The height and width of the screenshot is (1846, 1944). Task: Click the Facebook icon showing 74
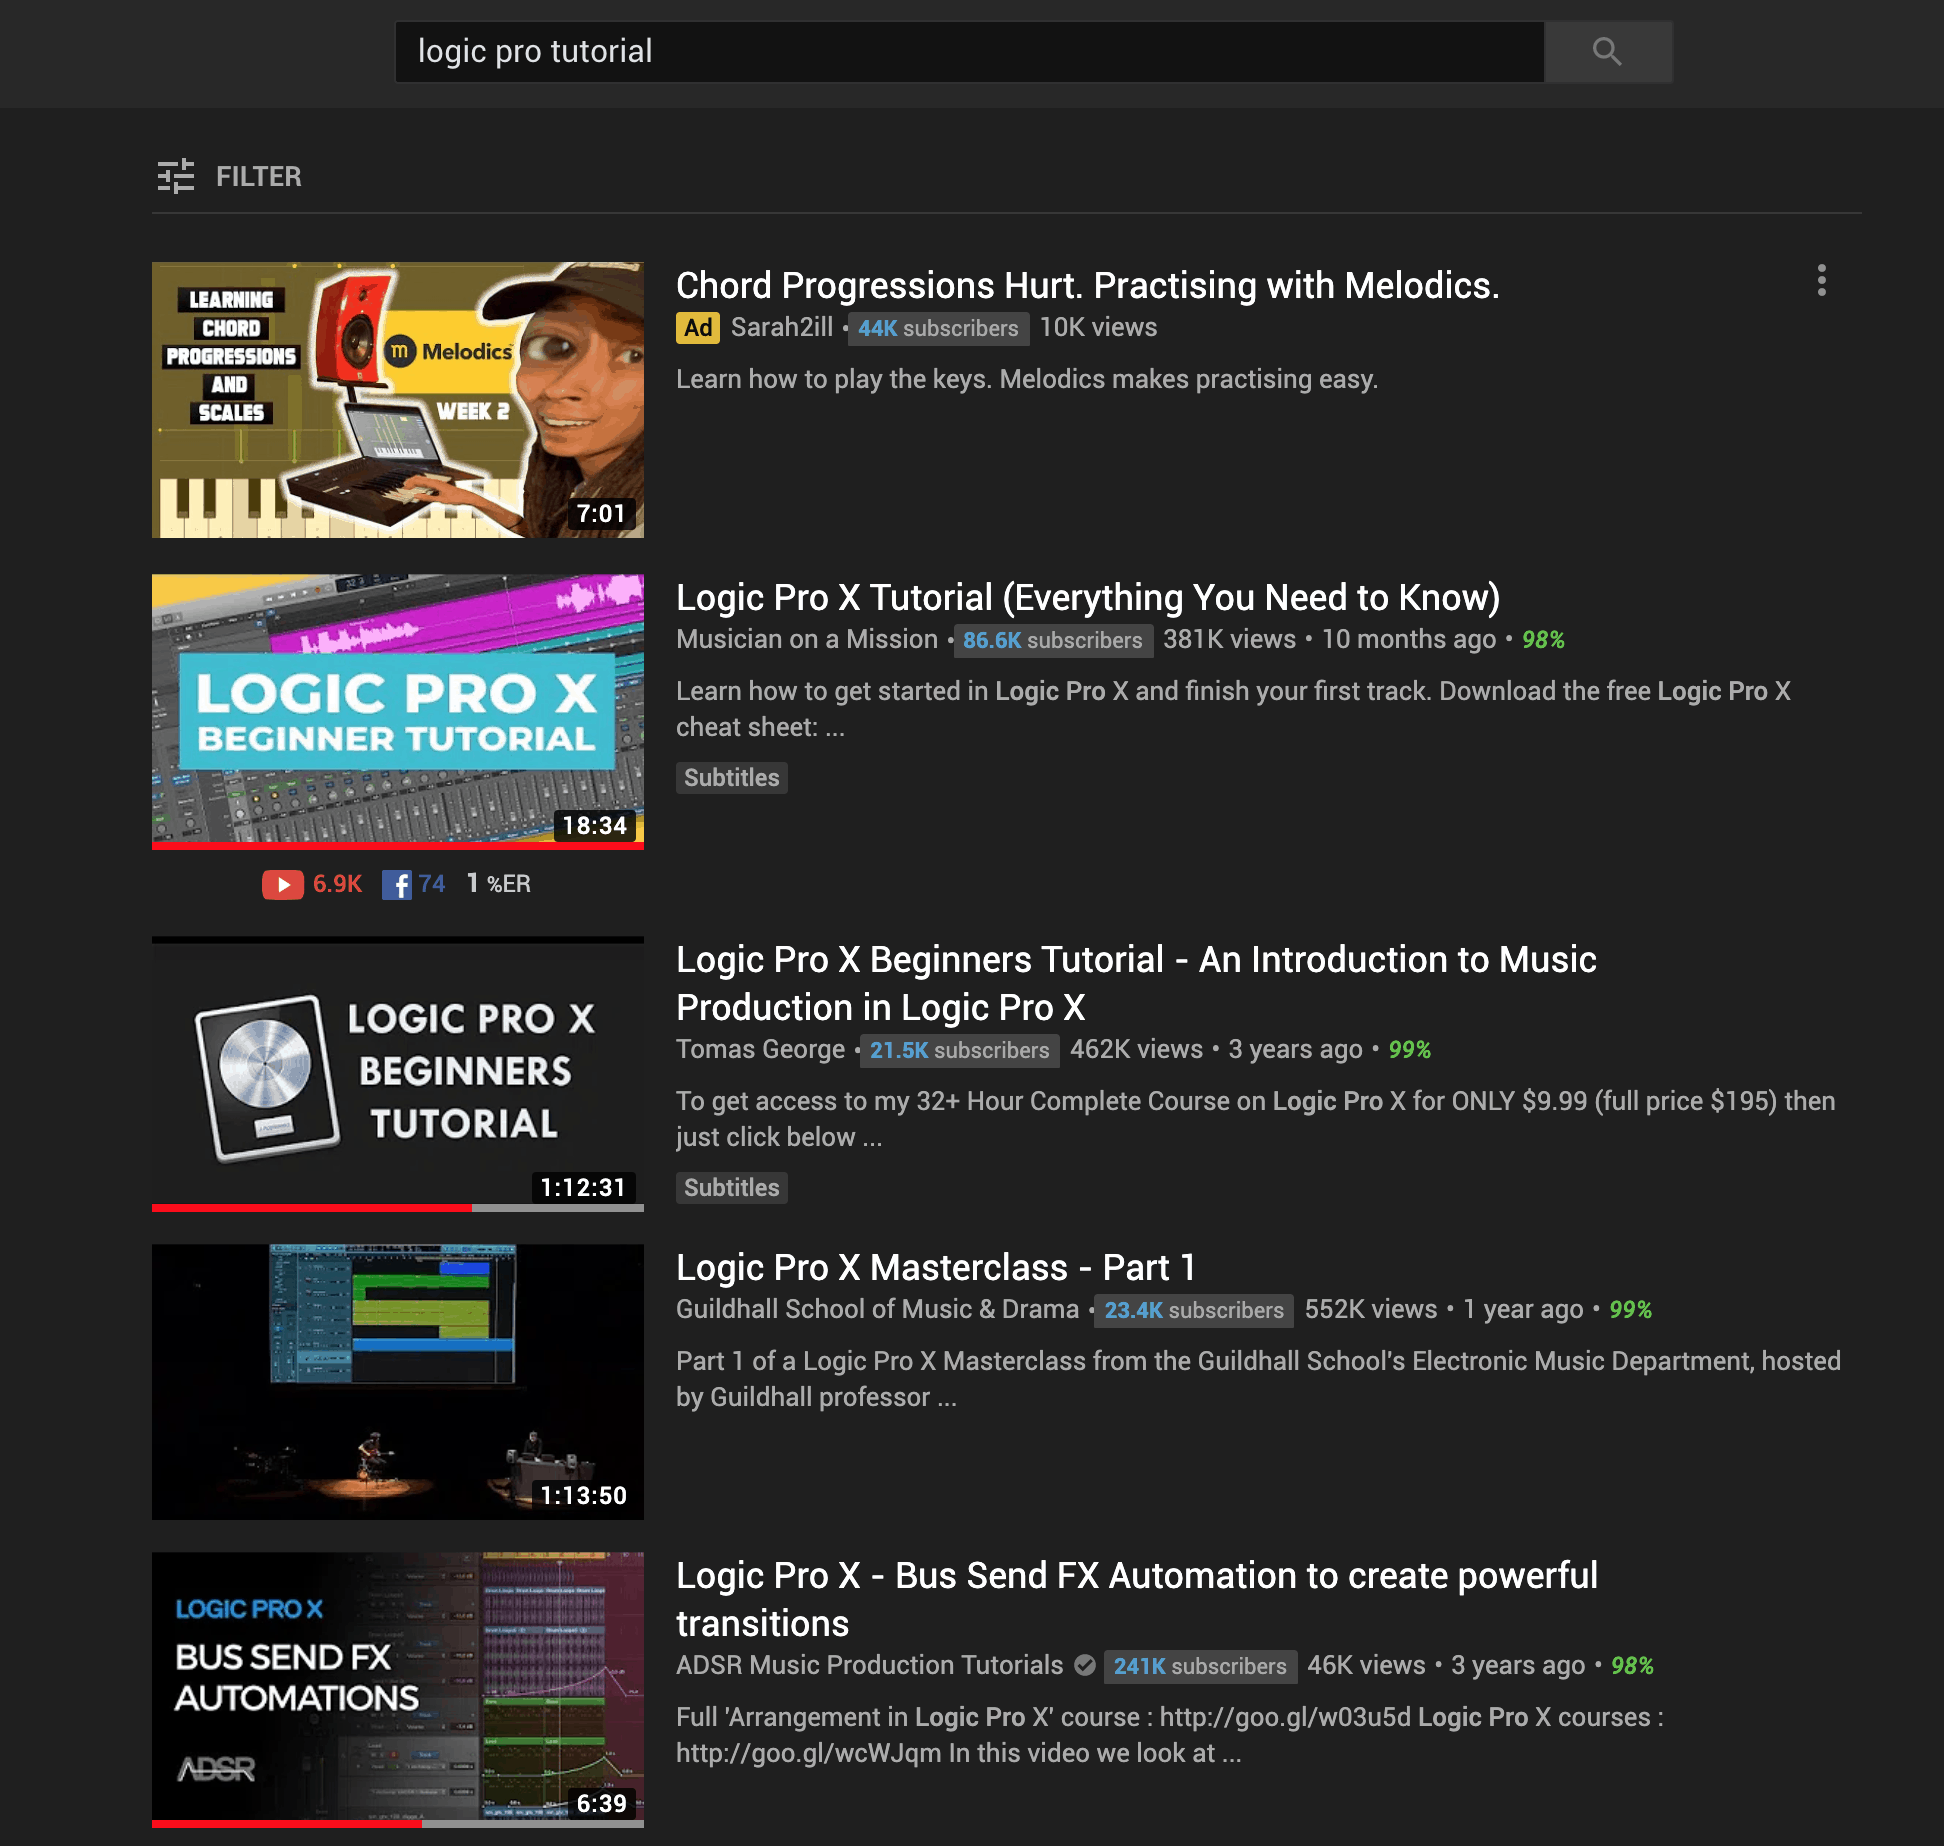397,884
